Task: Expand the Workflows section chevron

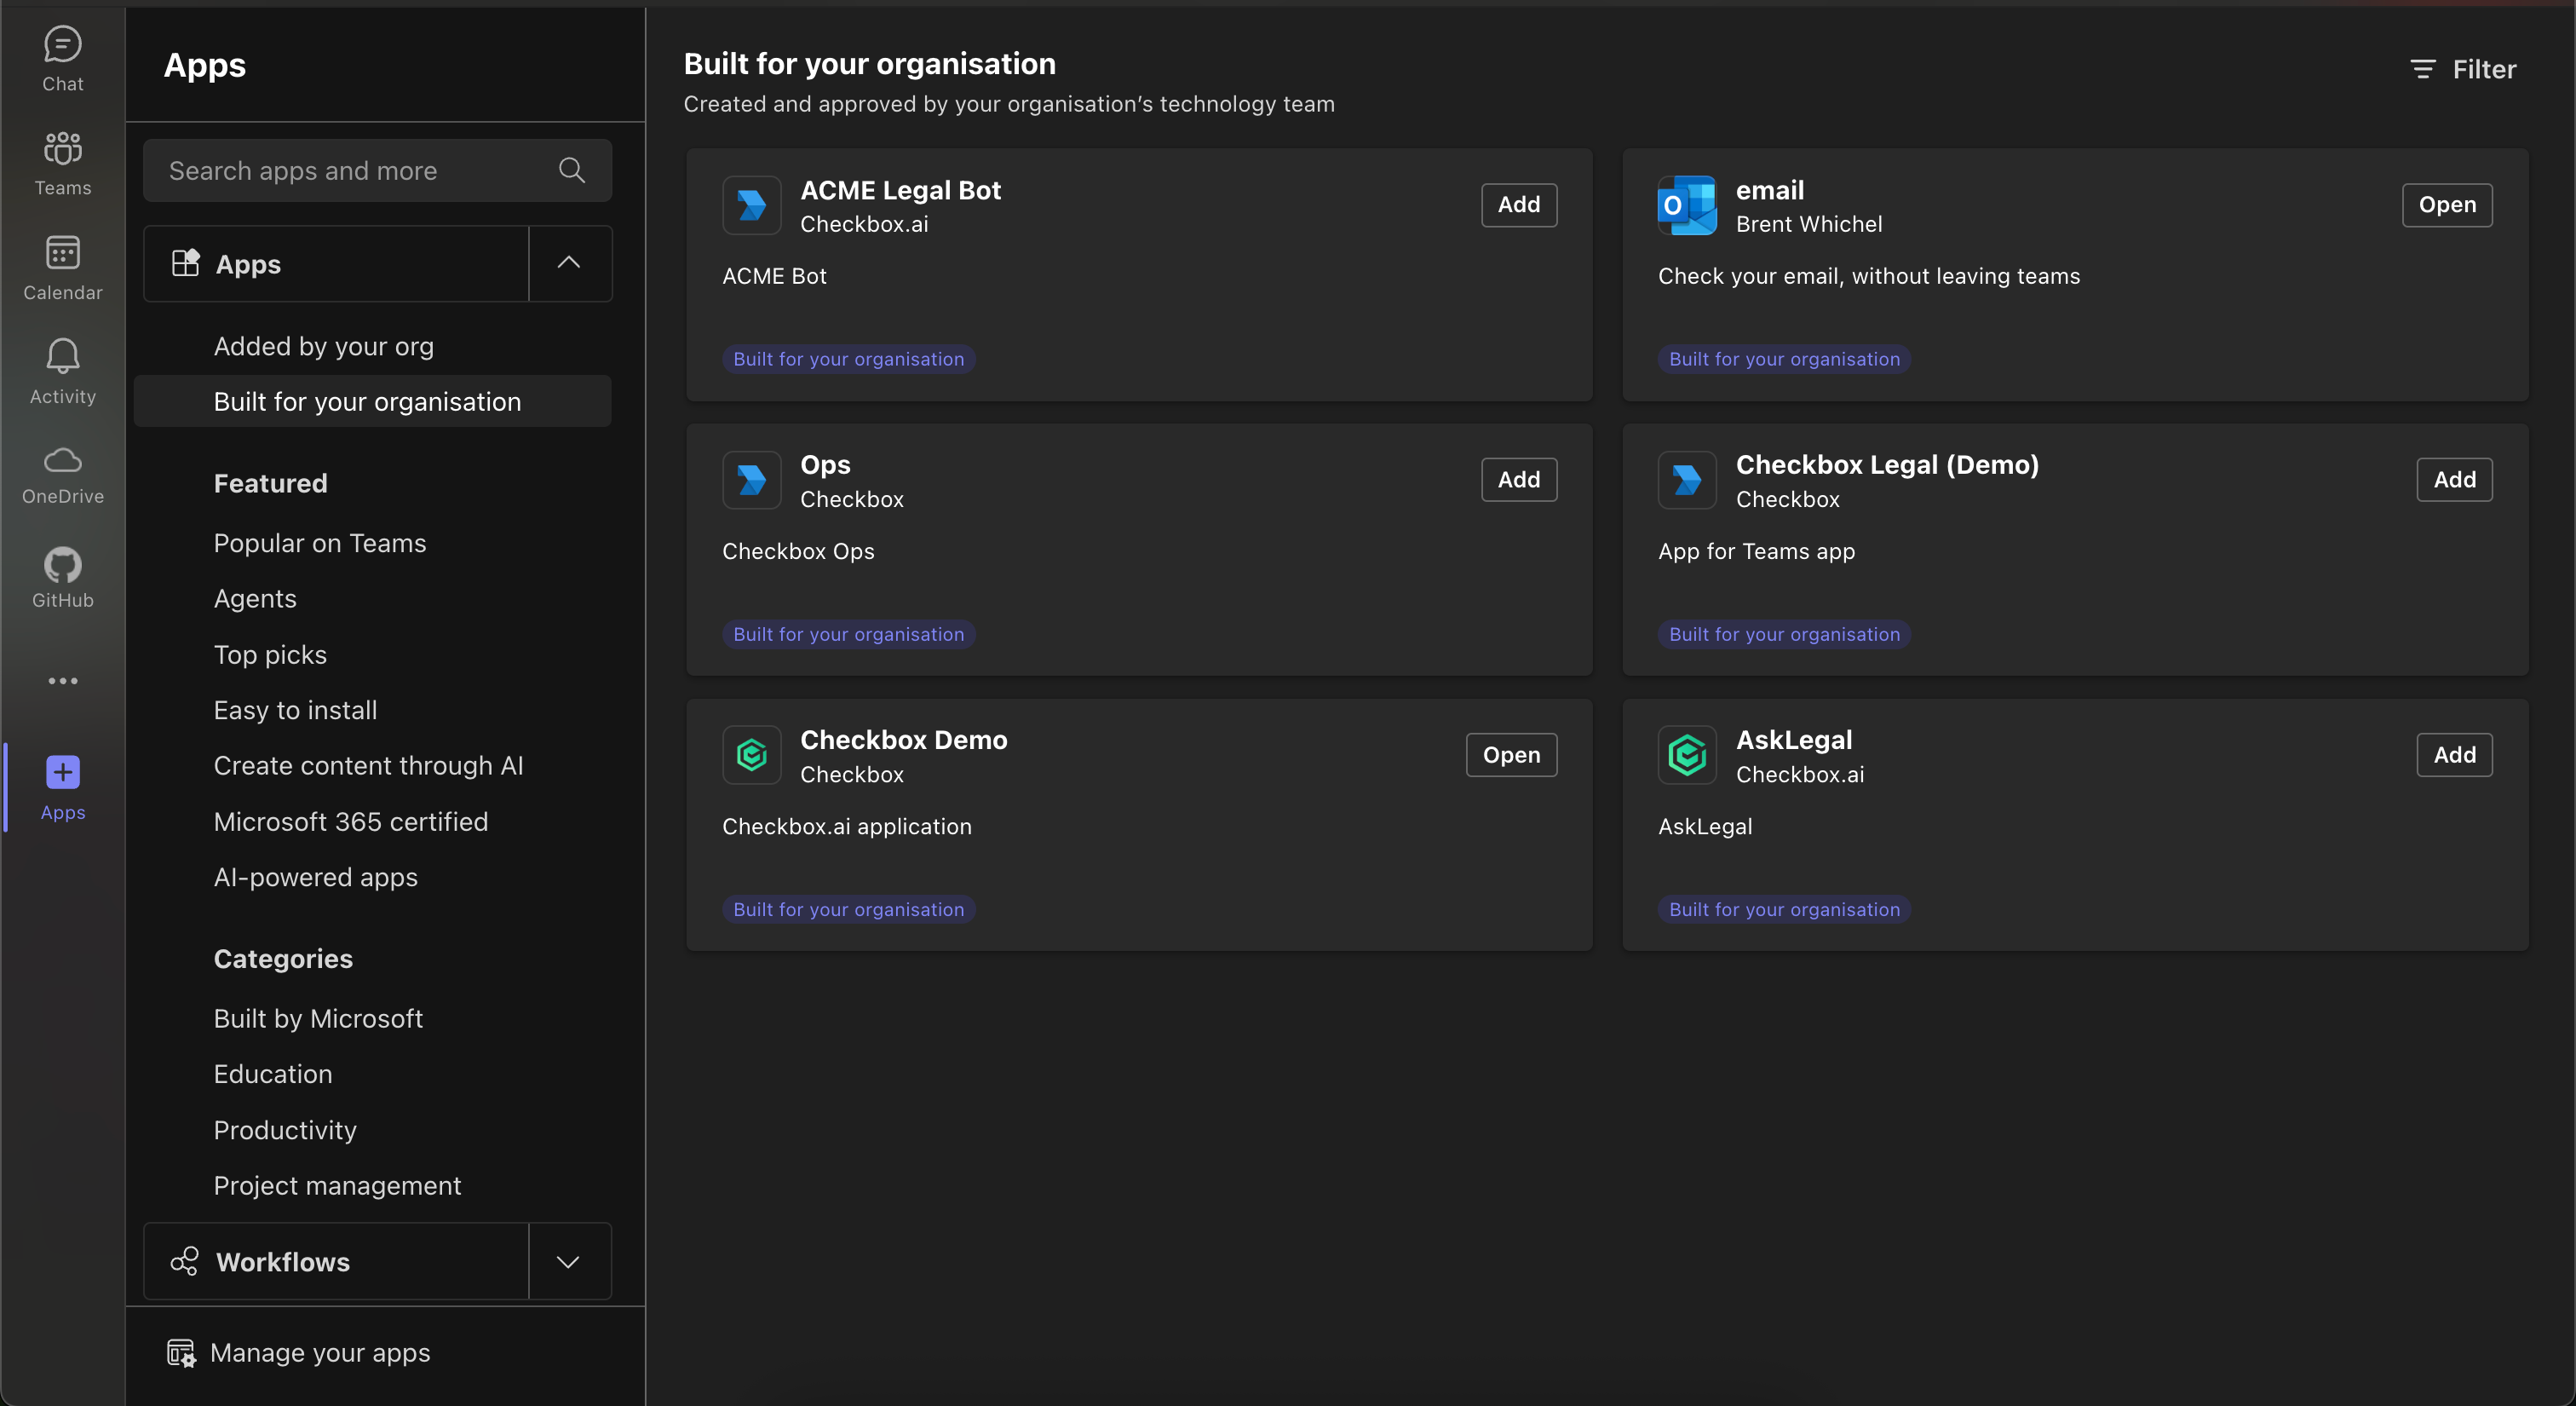Action: 569,1261
